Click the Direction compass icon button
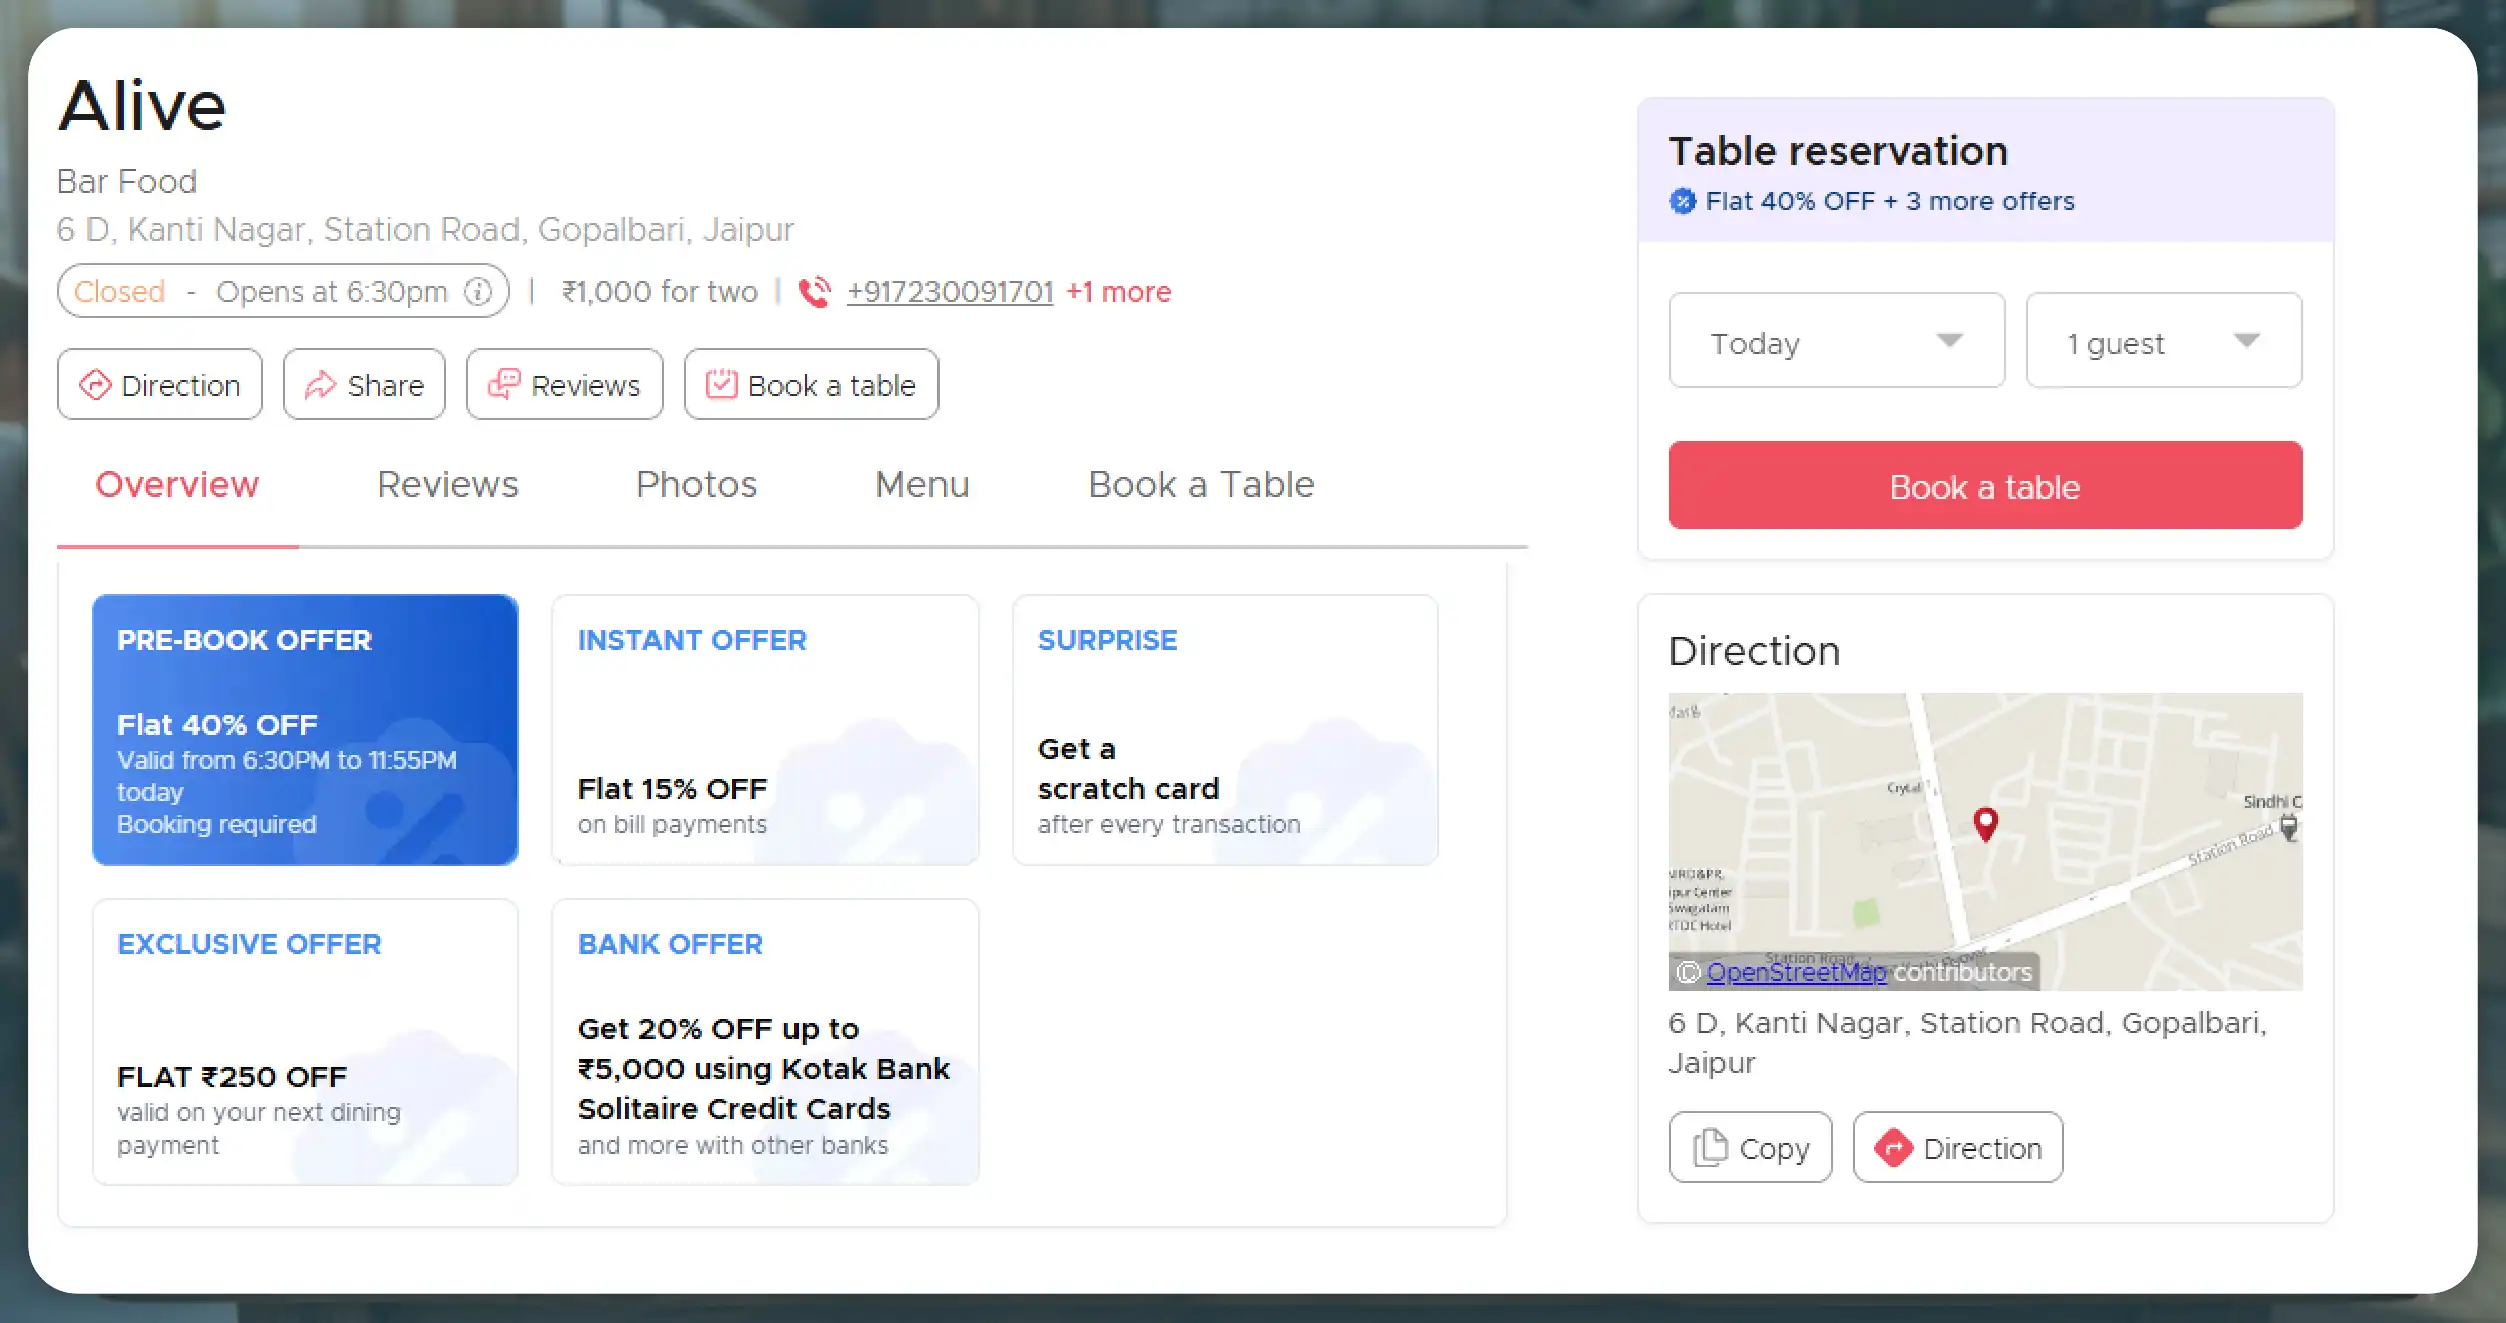Image resolution: width=2506 pixels, height=1323 pixels. (x=95, y=385)
